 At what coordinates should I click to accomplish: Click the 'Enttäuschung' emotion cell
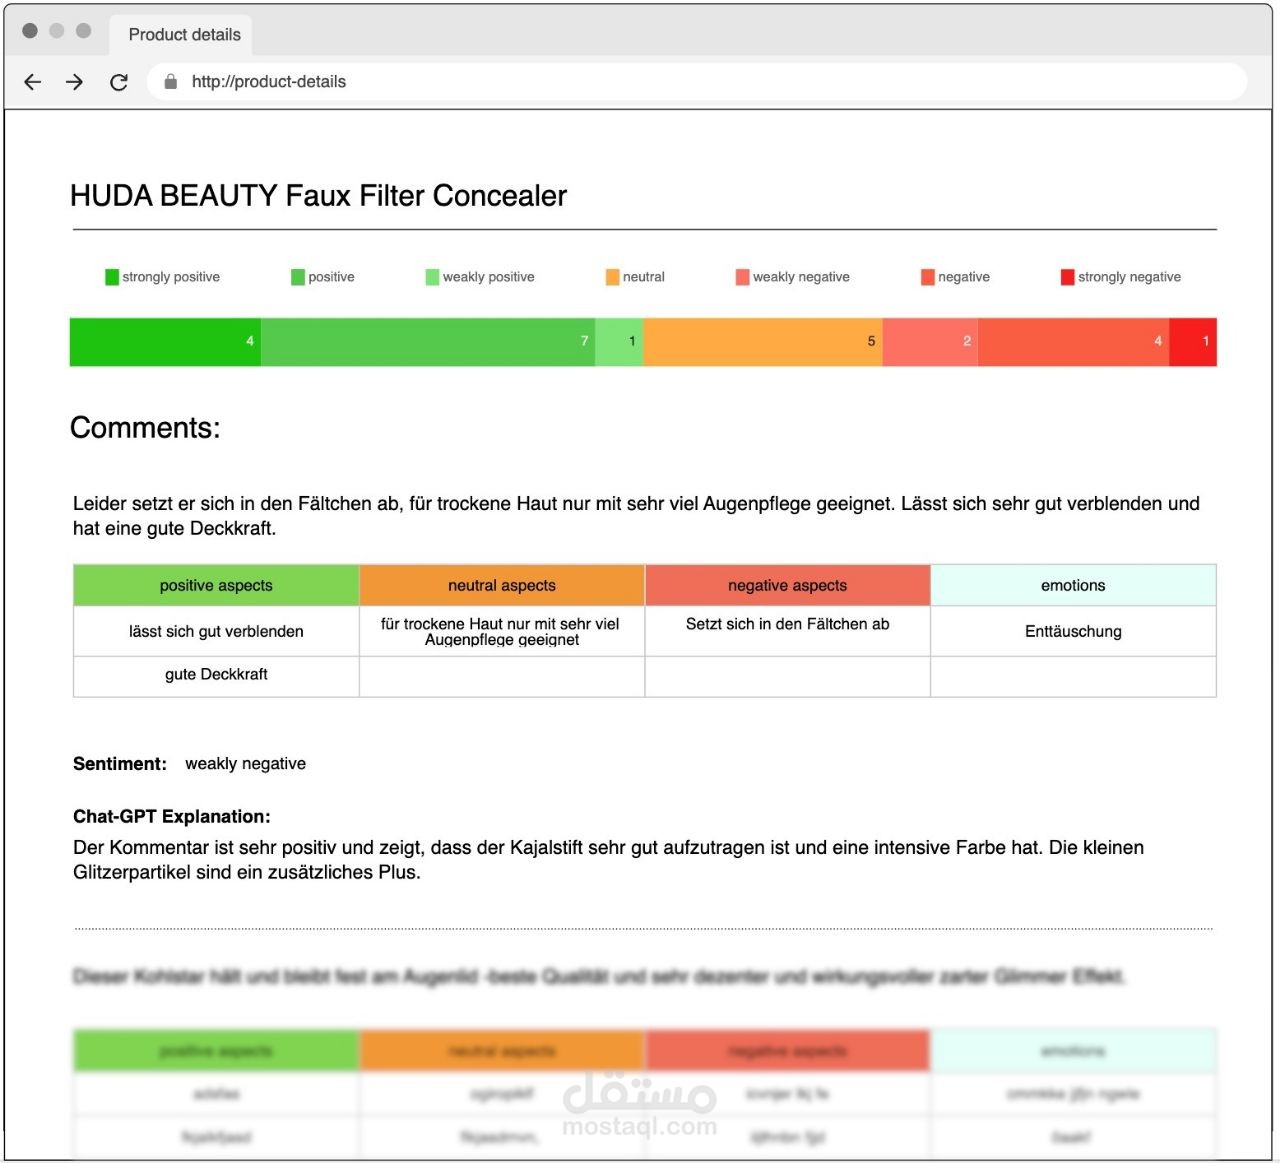tap(1074, 631)
